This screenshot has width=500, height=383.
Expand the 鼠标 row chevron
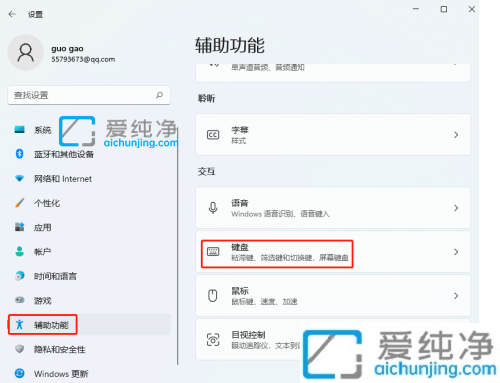[456, 295]
